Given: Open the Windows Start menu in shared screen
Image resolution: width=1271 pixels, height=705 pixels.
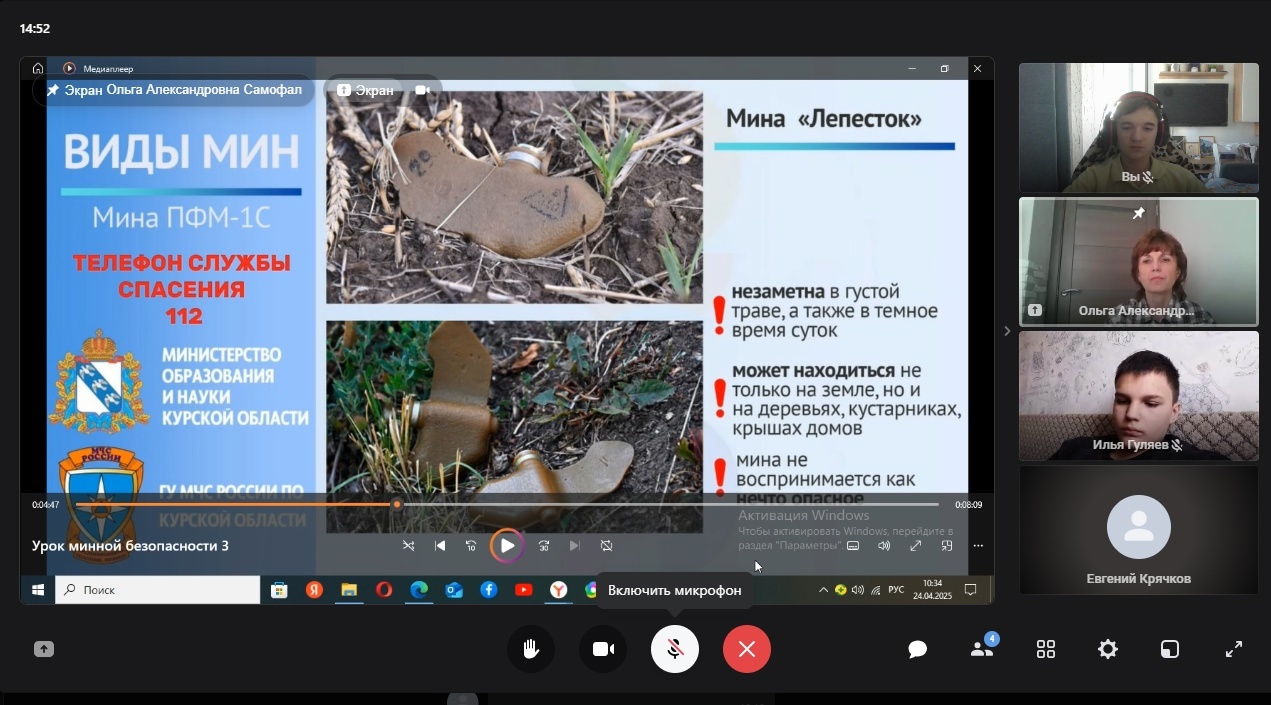Looking at the screenshot, I should click(x=38, y=590).
